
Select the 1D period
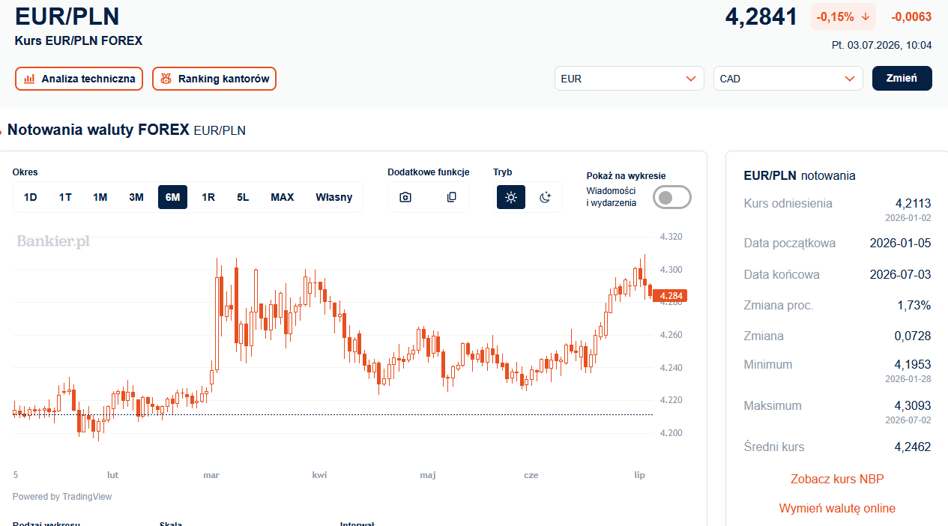pos(30,197)
